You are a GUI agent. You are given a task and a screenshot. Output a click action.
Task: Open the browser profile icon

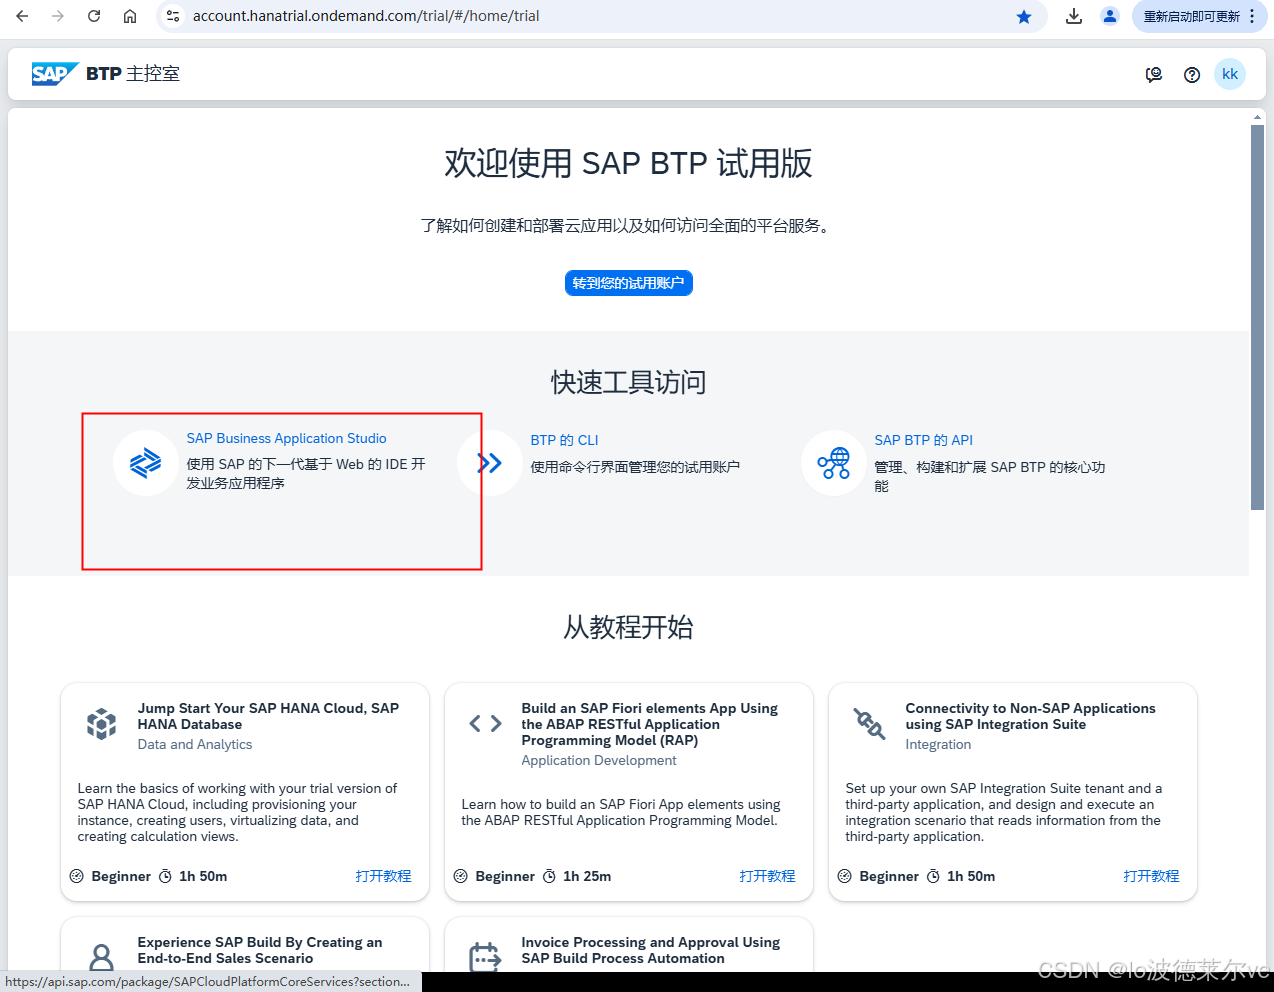pyautogui.click(x=1110, y=16)
